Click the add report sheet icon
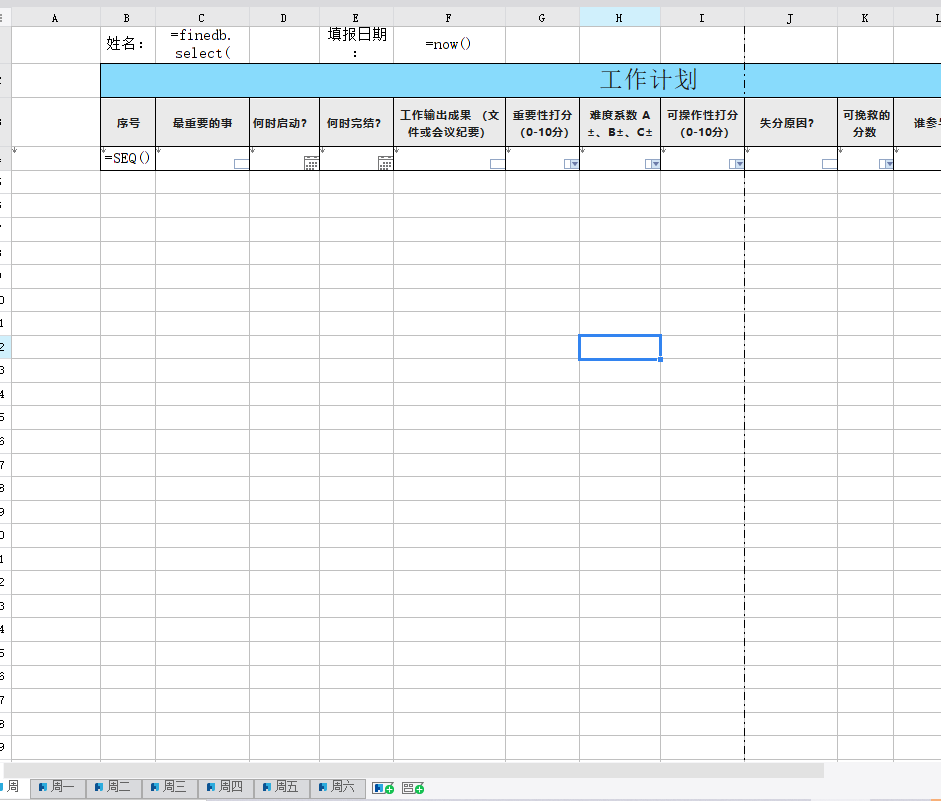Viewport: 941px width, 801px height. pyautogui.click(x=383, y=788)
